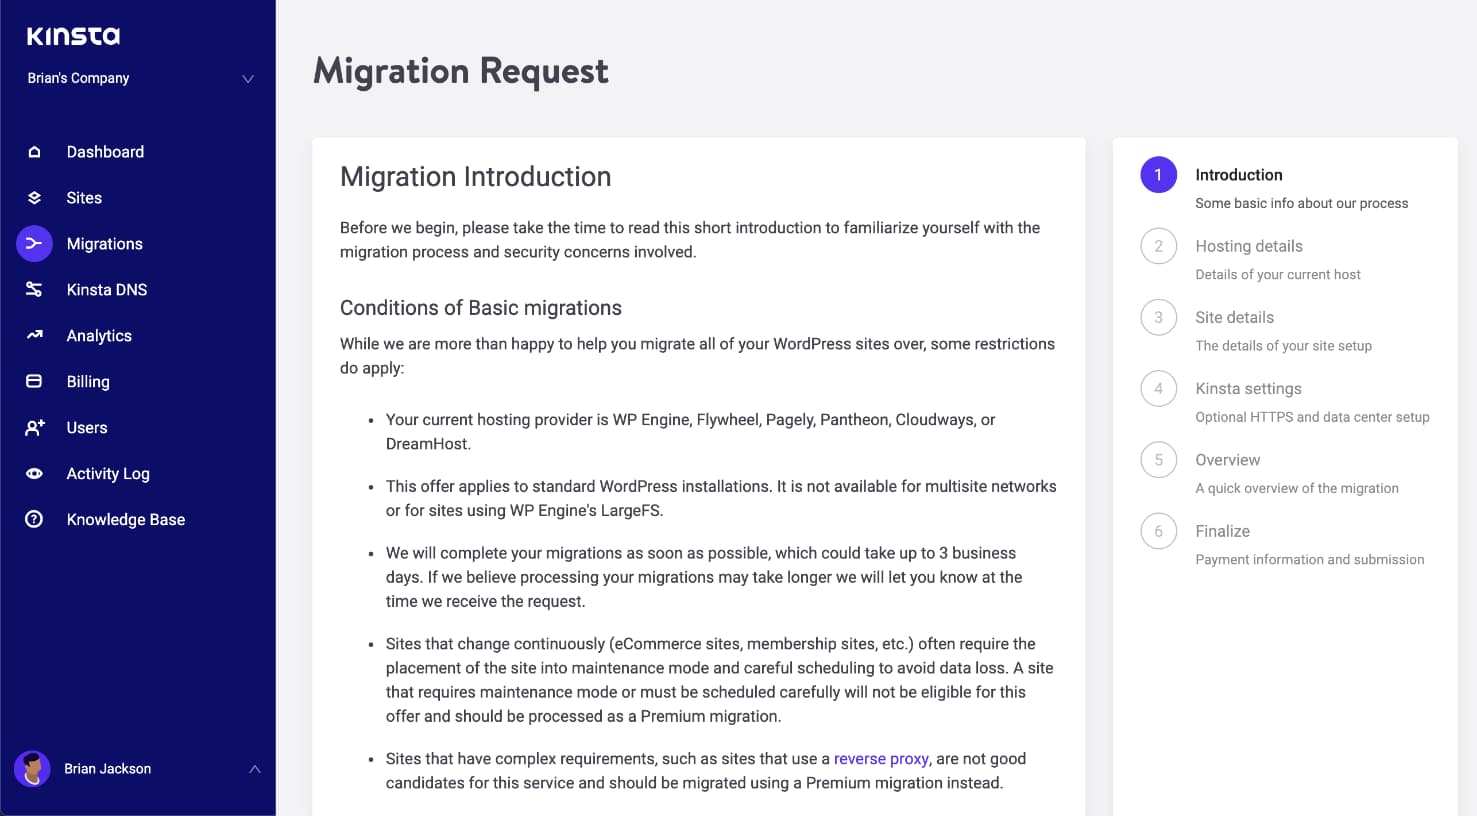Jump to the Overview step
The image size is (1477, 816).
click(x=1228, y=460)
